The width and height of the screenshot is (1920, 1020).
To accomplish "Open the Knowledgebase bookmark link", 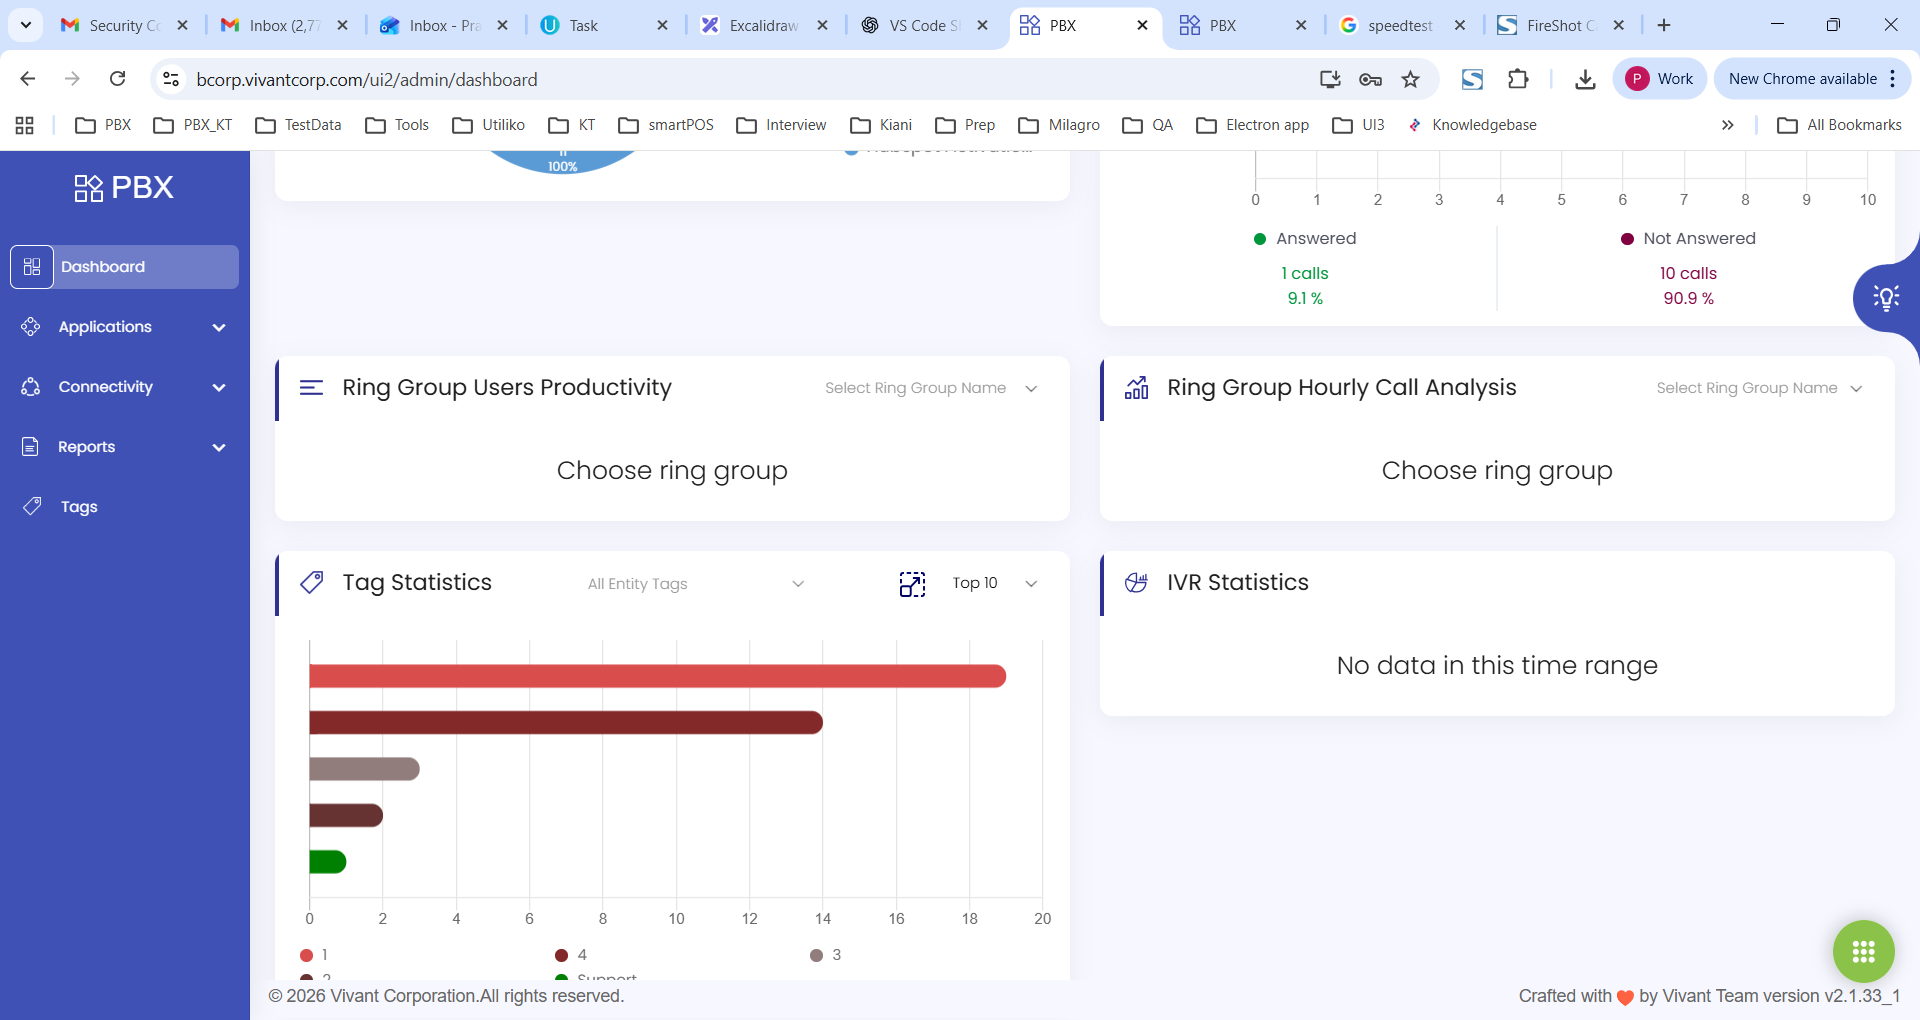I will 1472,125.
